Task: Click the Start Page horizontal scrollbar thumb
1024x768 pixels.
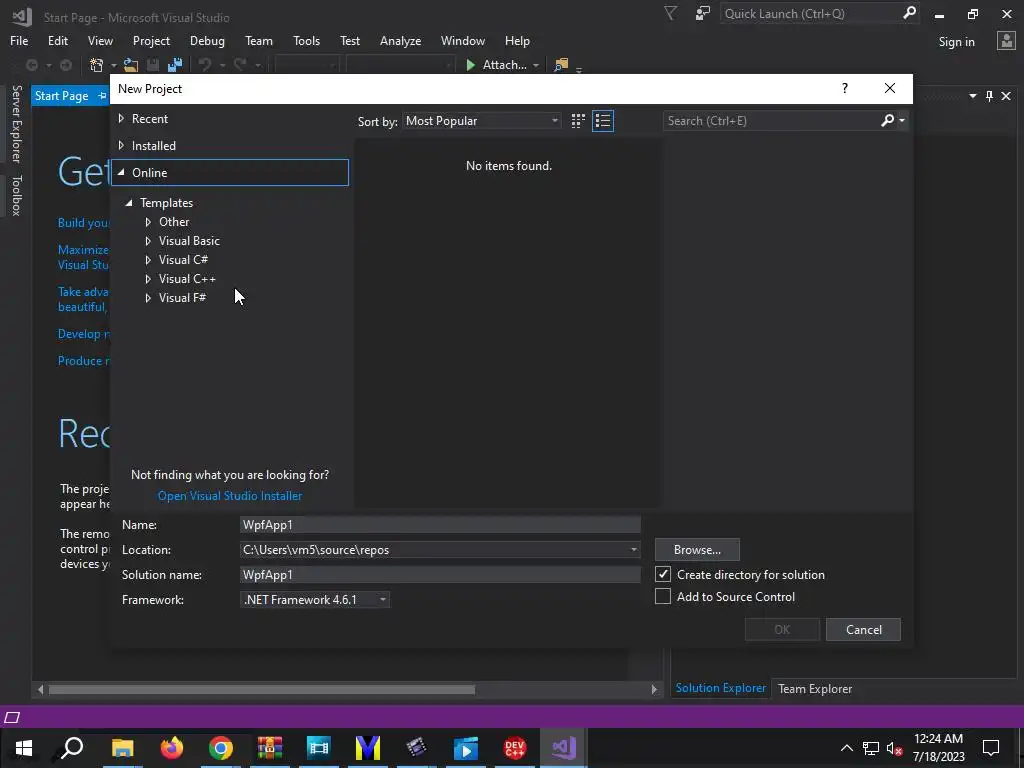Action: [x=261, y=689]
